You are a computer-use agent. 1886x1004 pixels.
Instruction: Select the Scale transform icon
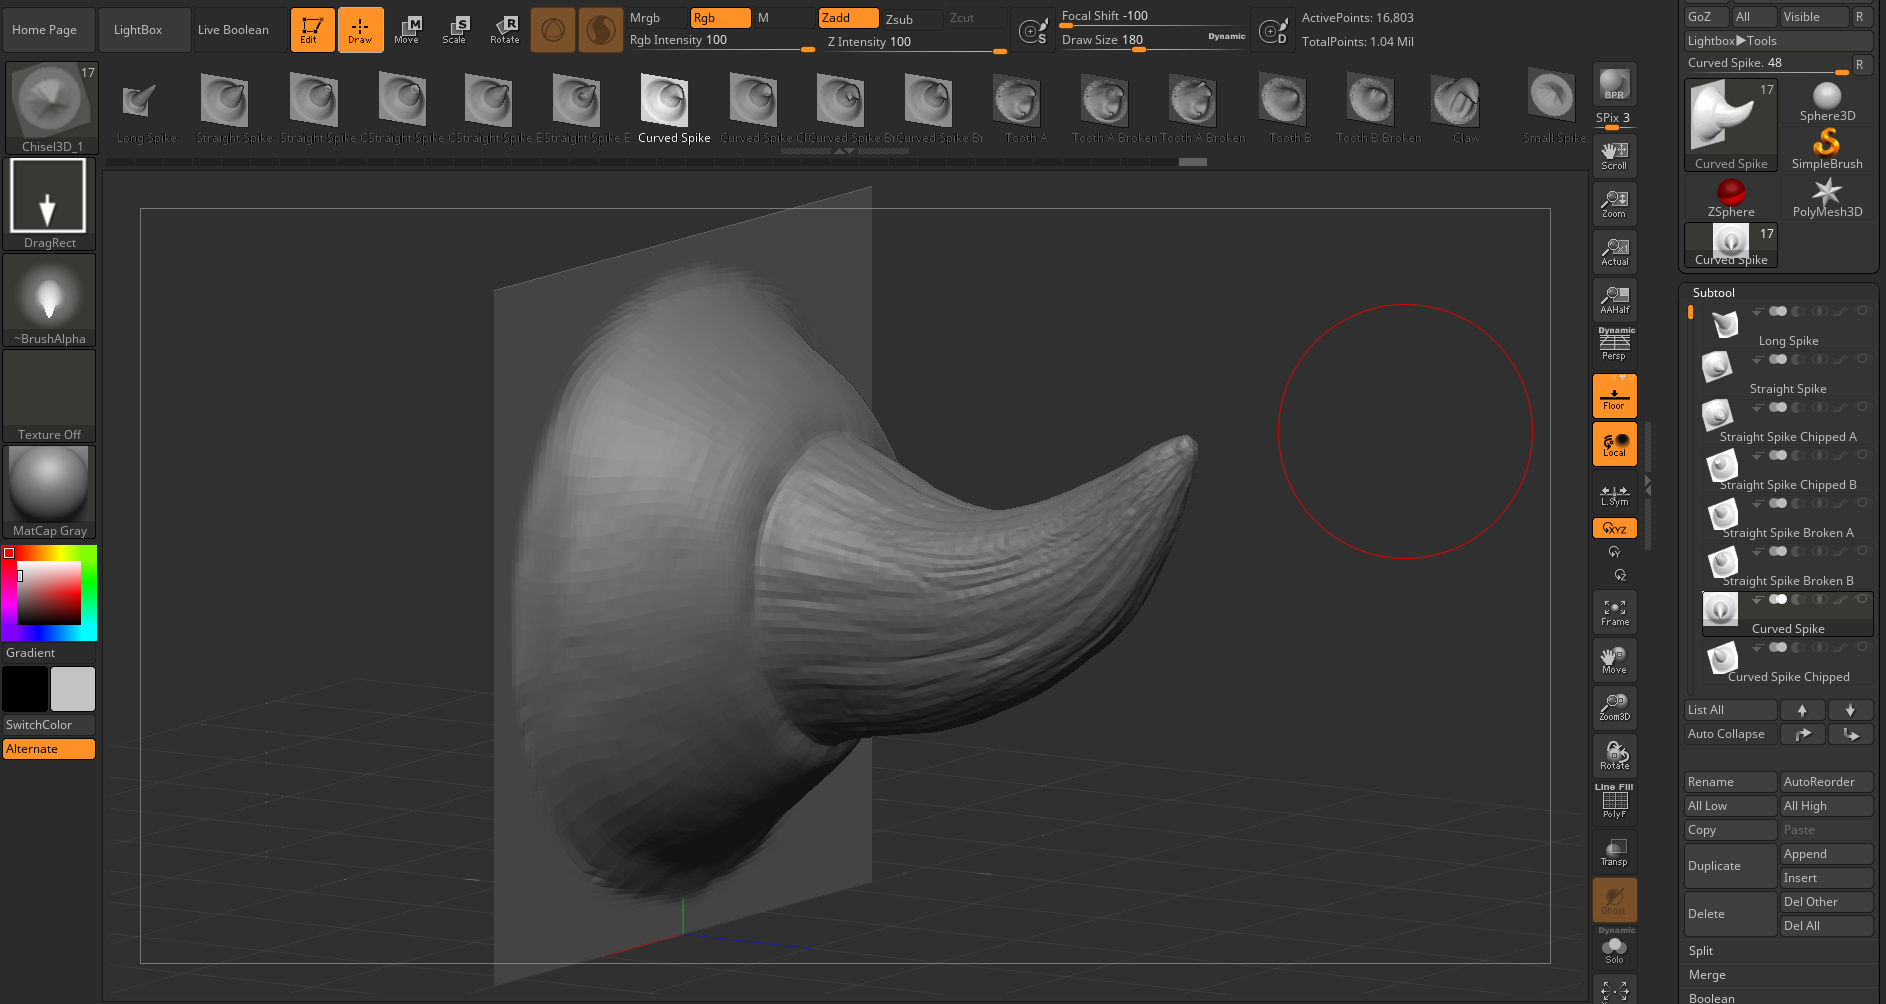[x=455, y=29]
